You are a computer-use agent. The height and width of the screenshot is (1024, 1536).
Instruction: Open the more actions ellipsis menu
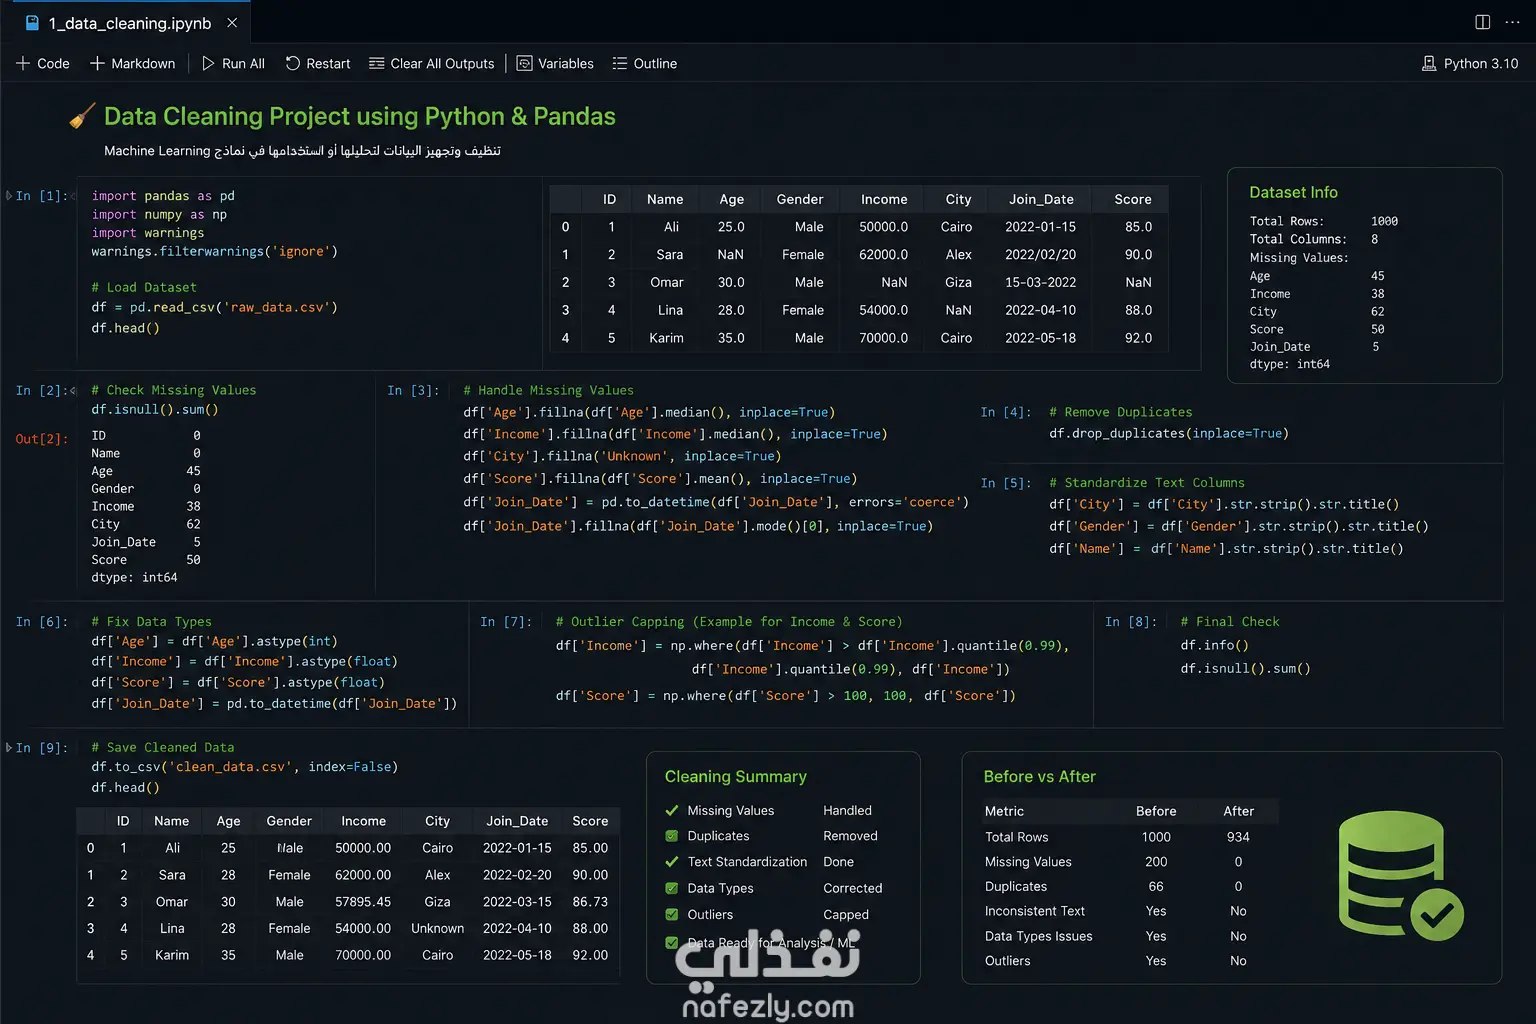pos(1512,22)
